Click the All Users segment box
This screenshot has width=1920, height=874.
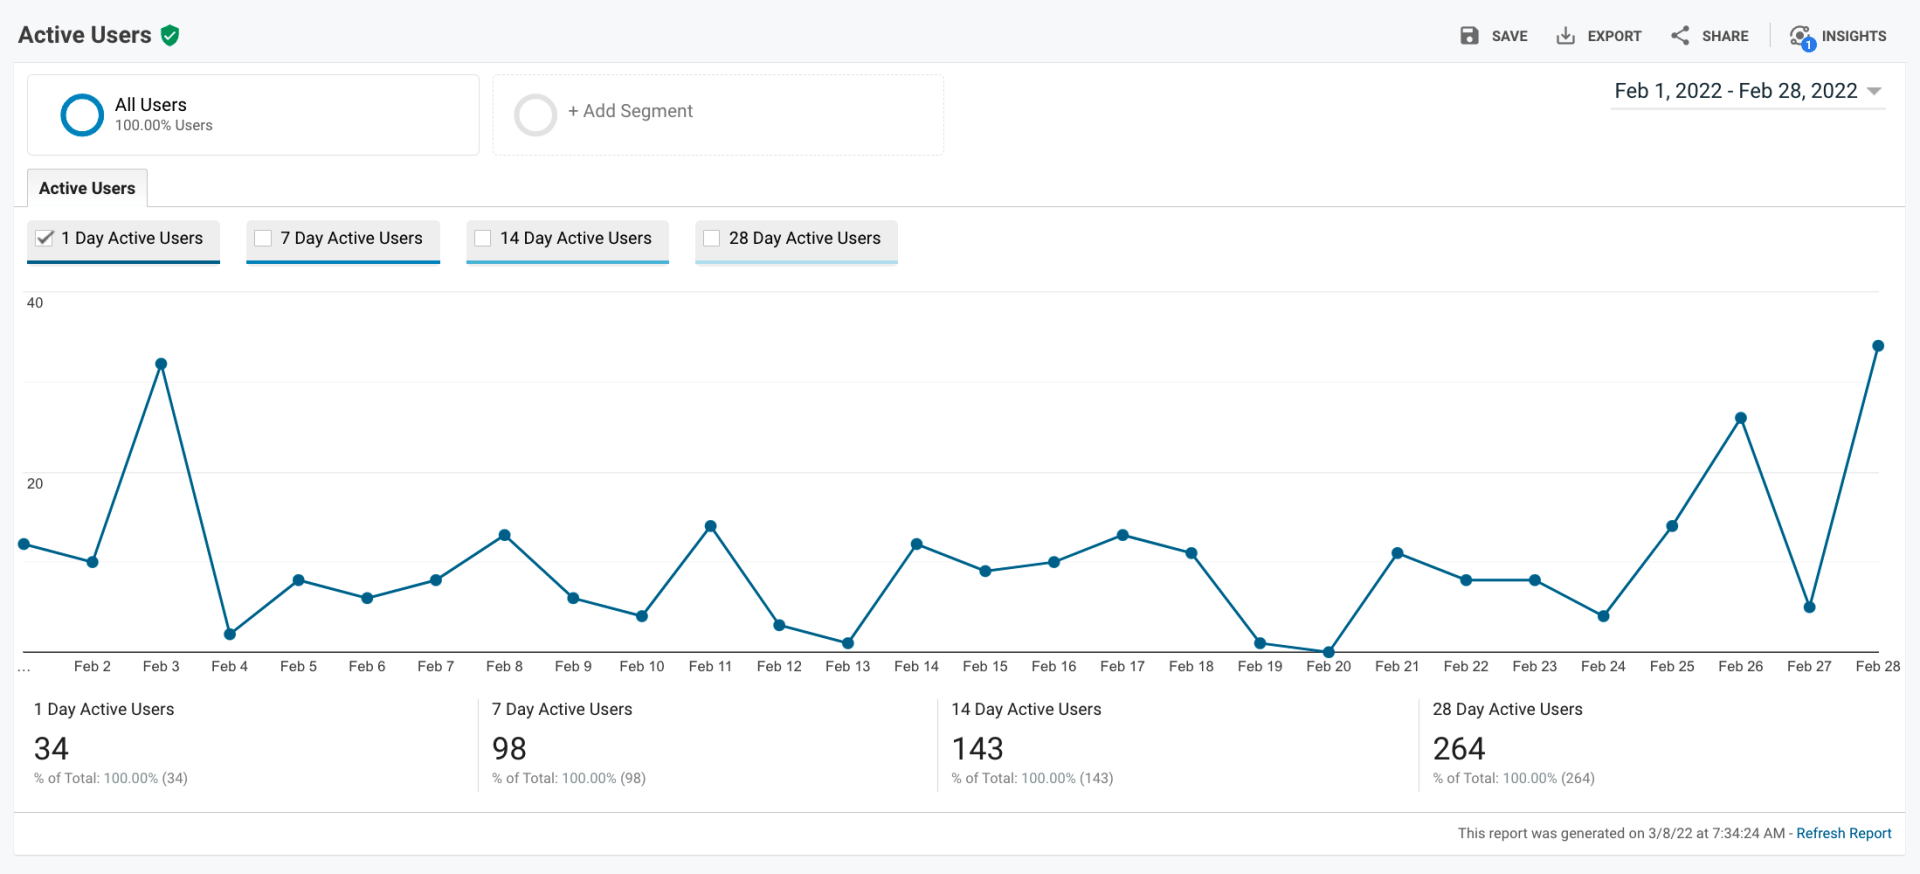(253, 115)
